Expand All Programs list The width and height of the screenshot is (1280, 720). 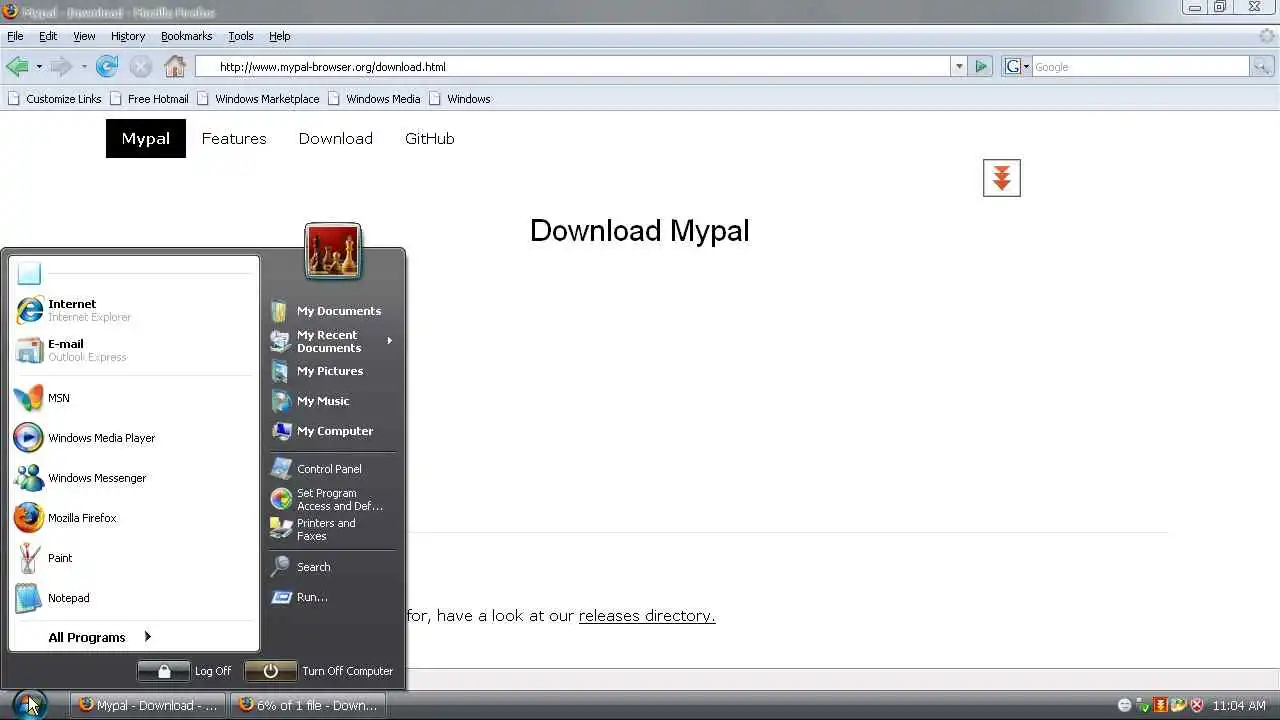pos(133,637)
